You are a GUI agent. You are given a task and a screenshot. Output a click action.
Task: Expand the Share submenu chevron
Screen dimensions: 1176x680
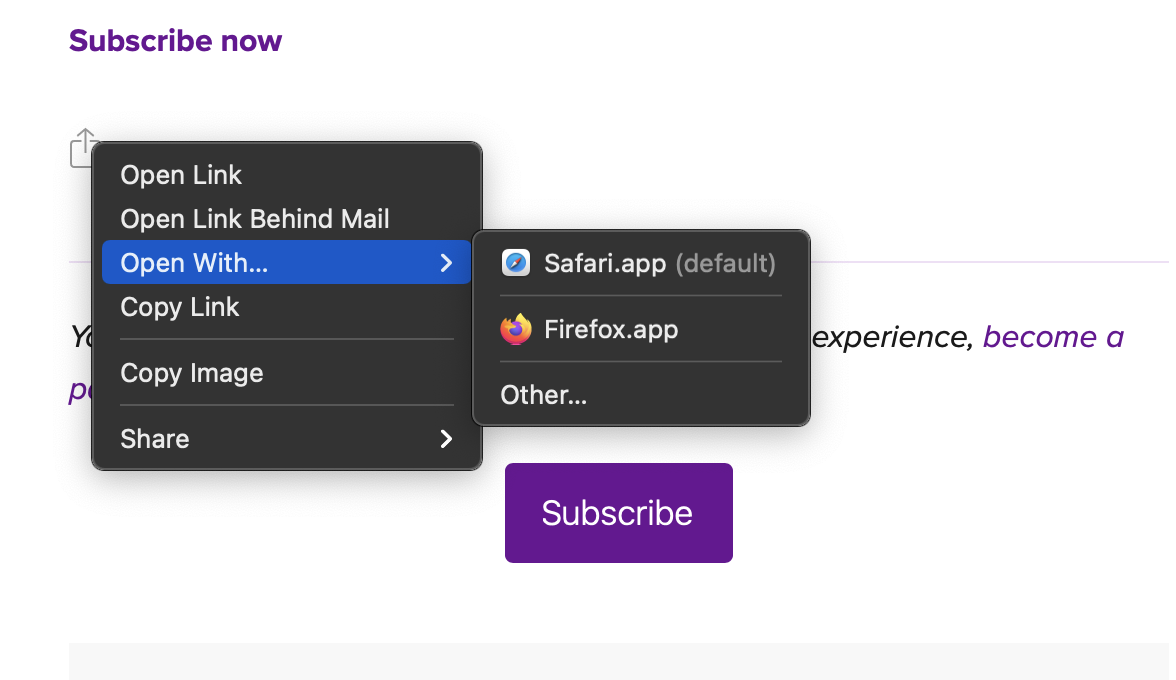tap(446, 439)
